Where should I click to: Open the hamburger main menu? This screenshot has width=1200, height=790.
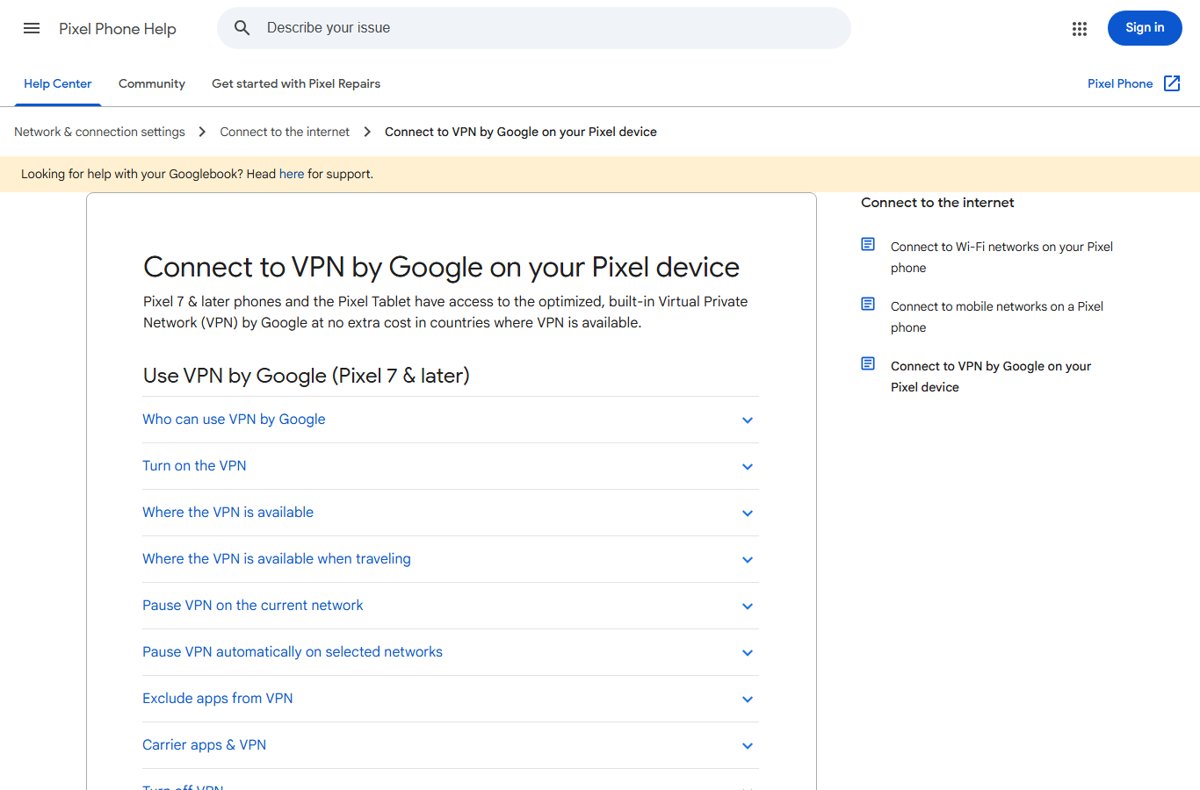click(x=32, y=28)
